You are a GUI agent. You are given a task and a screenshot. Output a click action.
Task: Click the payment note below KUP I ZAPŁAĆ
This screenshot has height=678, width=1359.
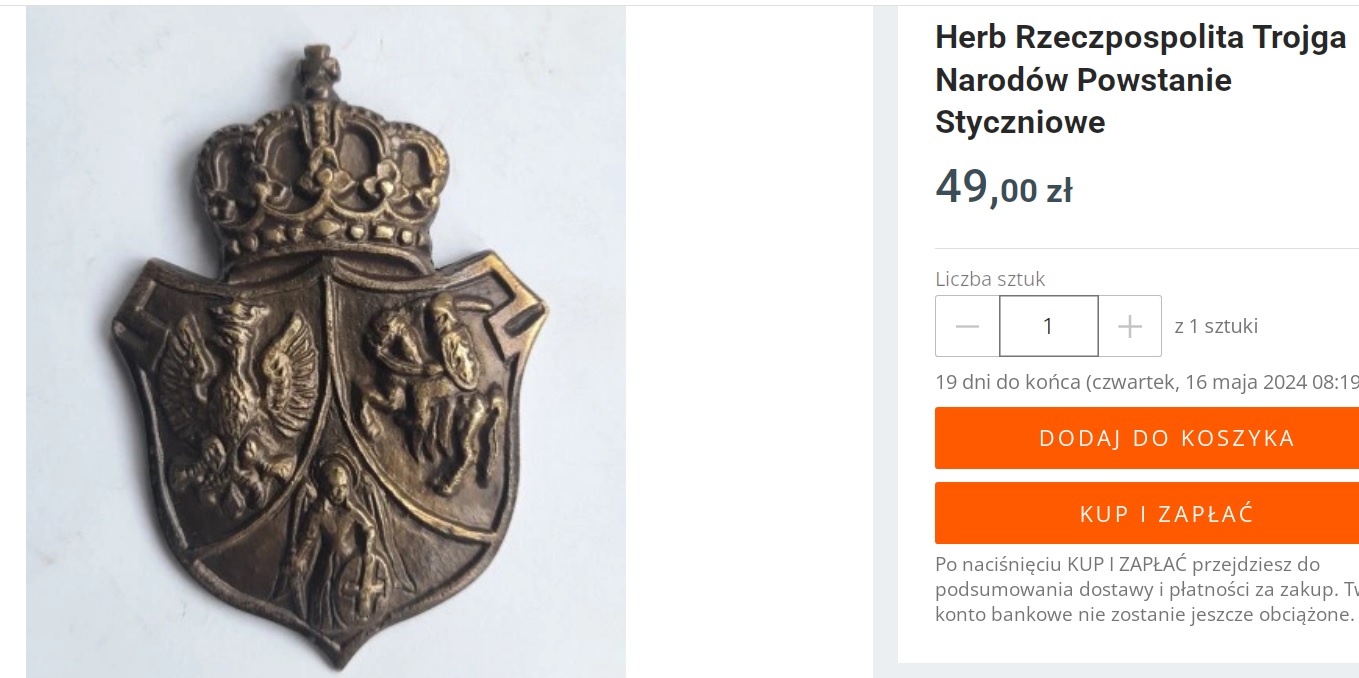(x=1147, y=589)
